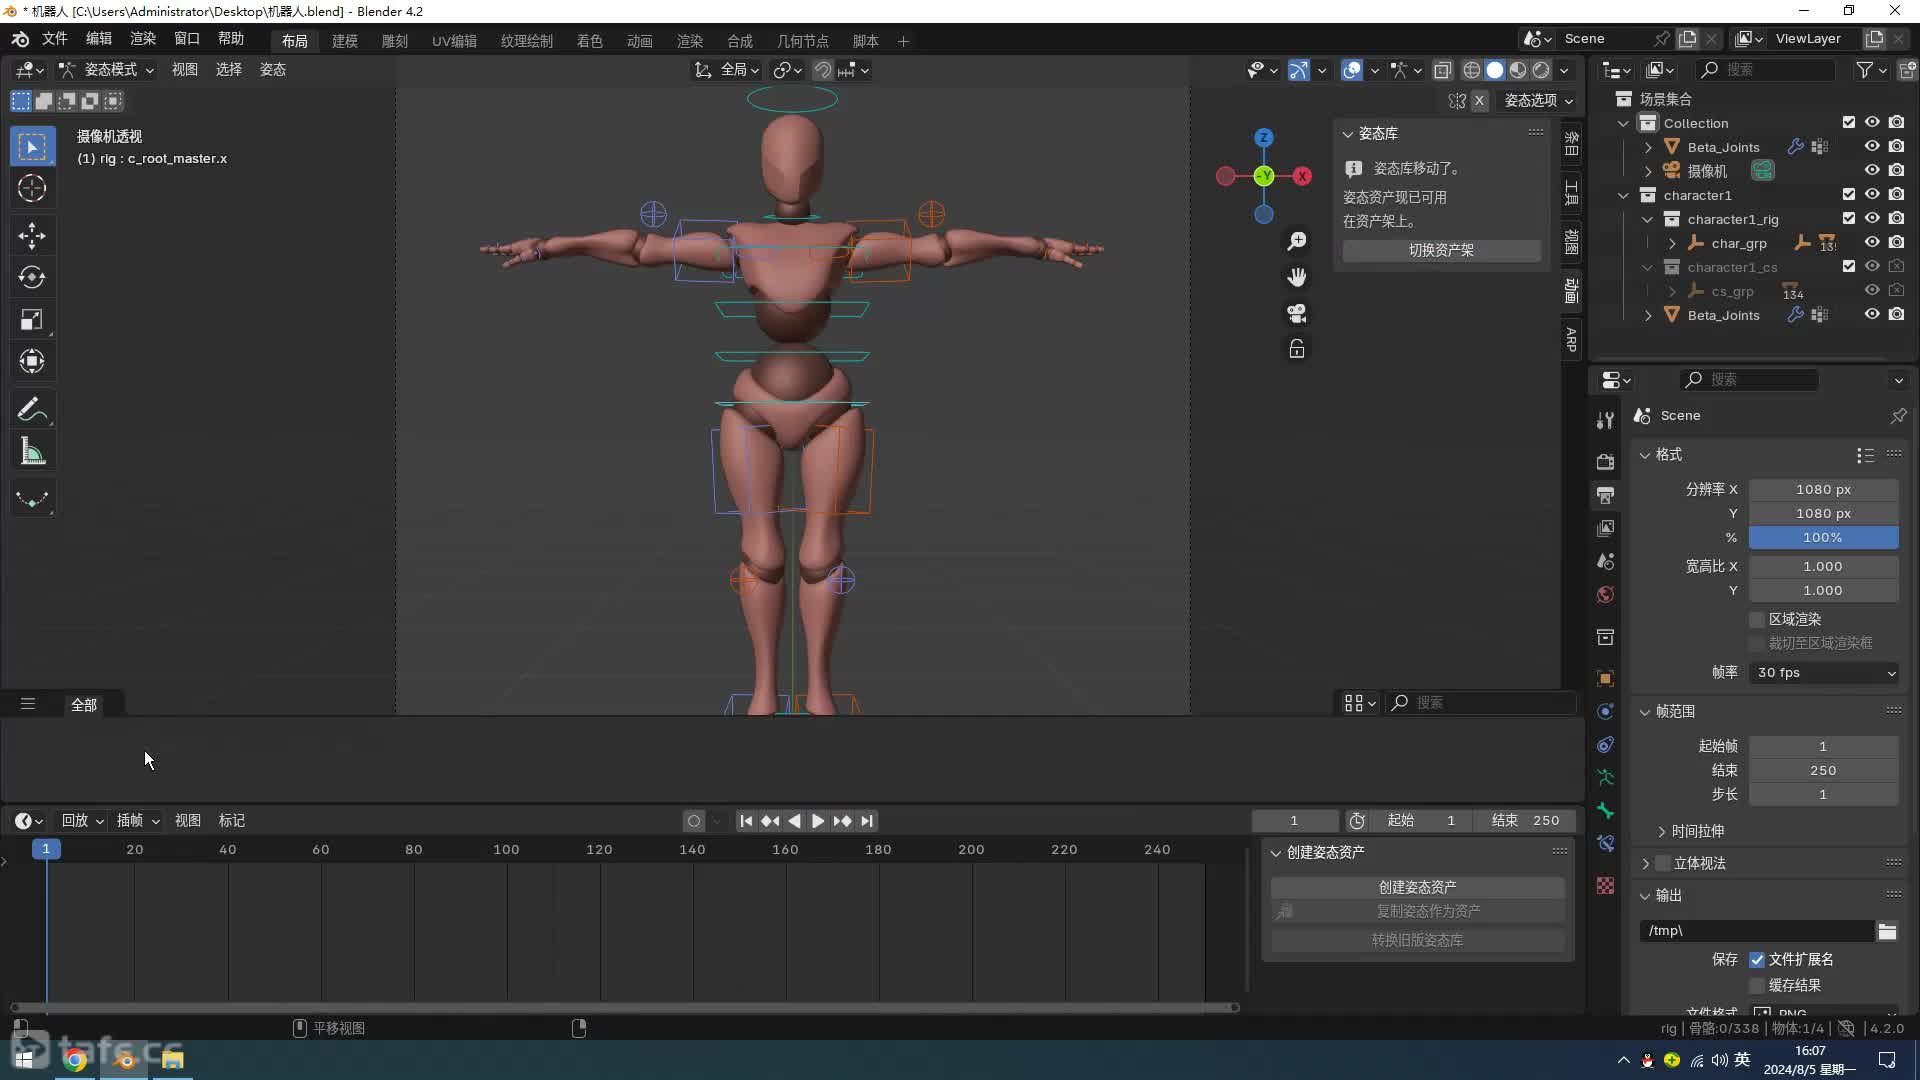Uncheck the 文件扩展名 checkbox

tap(1757, 959)
